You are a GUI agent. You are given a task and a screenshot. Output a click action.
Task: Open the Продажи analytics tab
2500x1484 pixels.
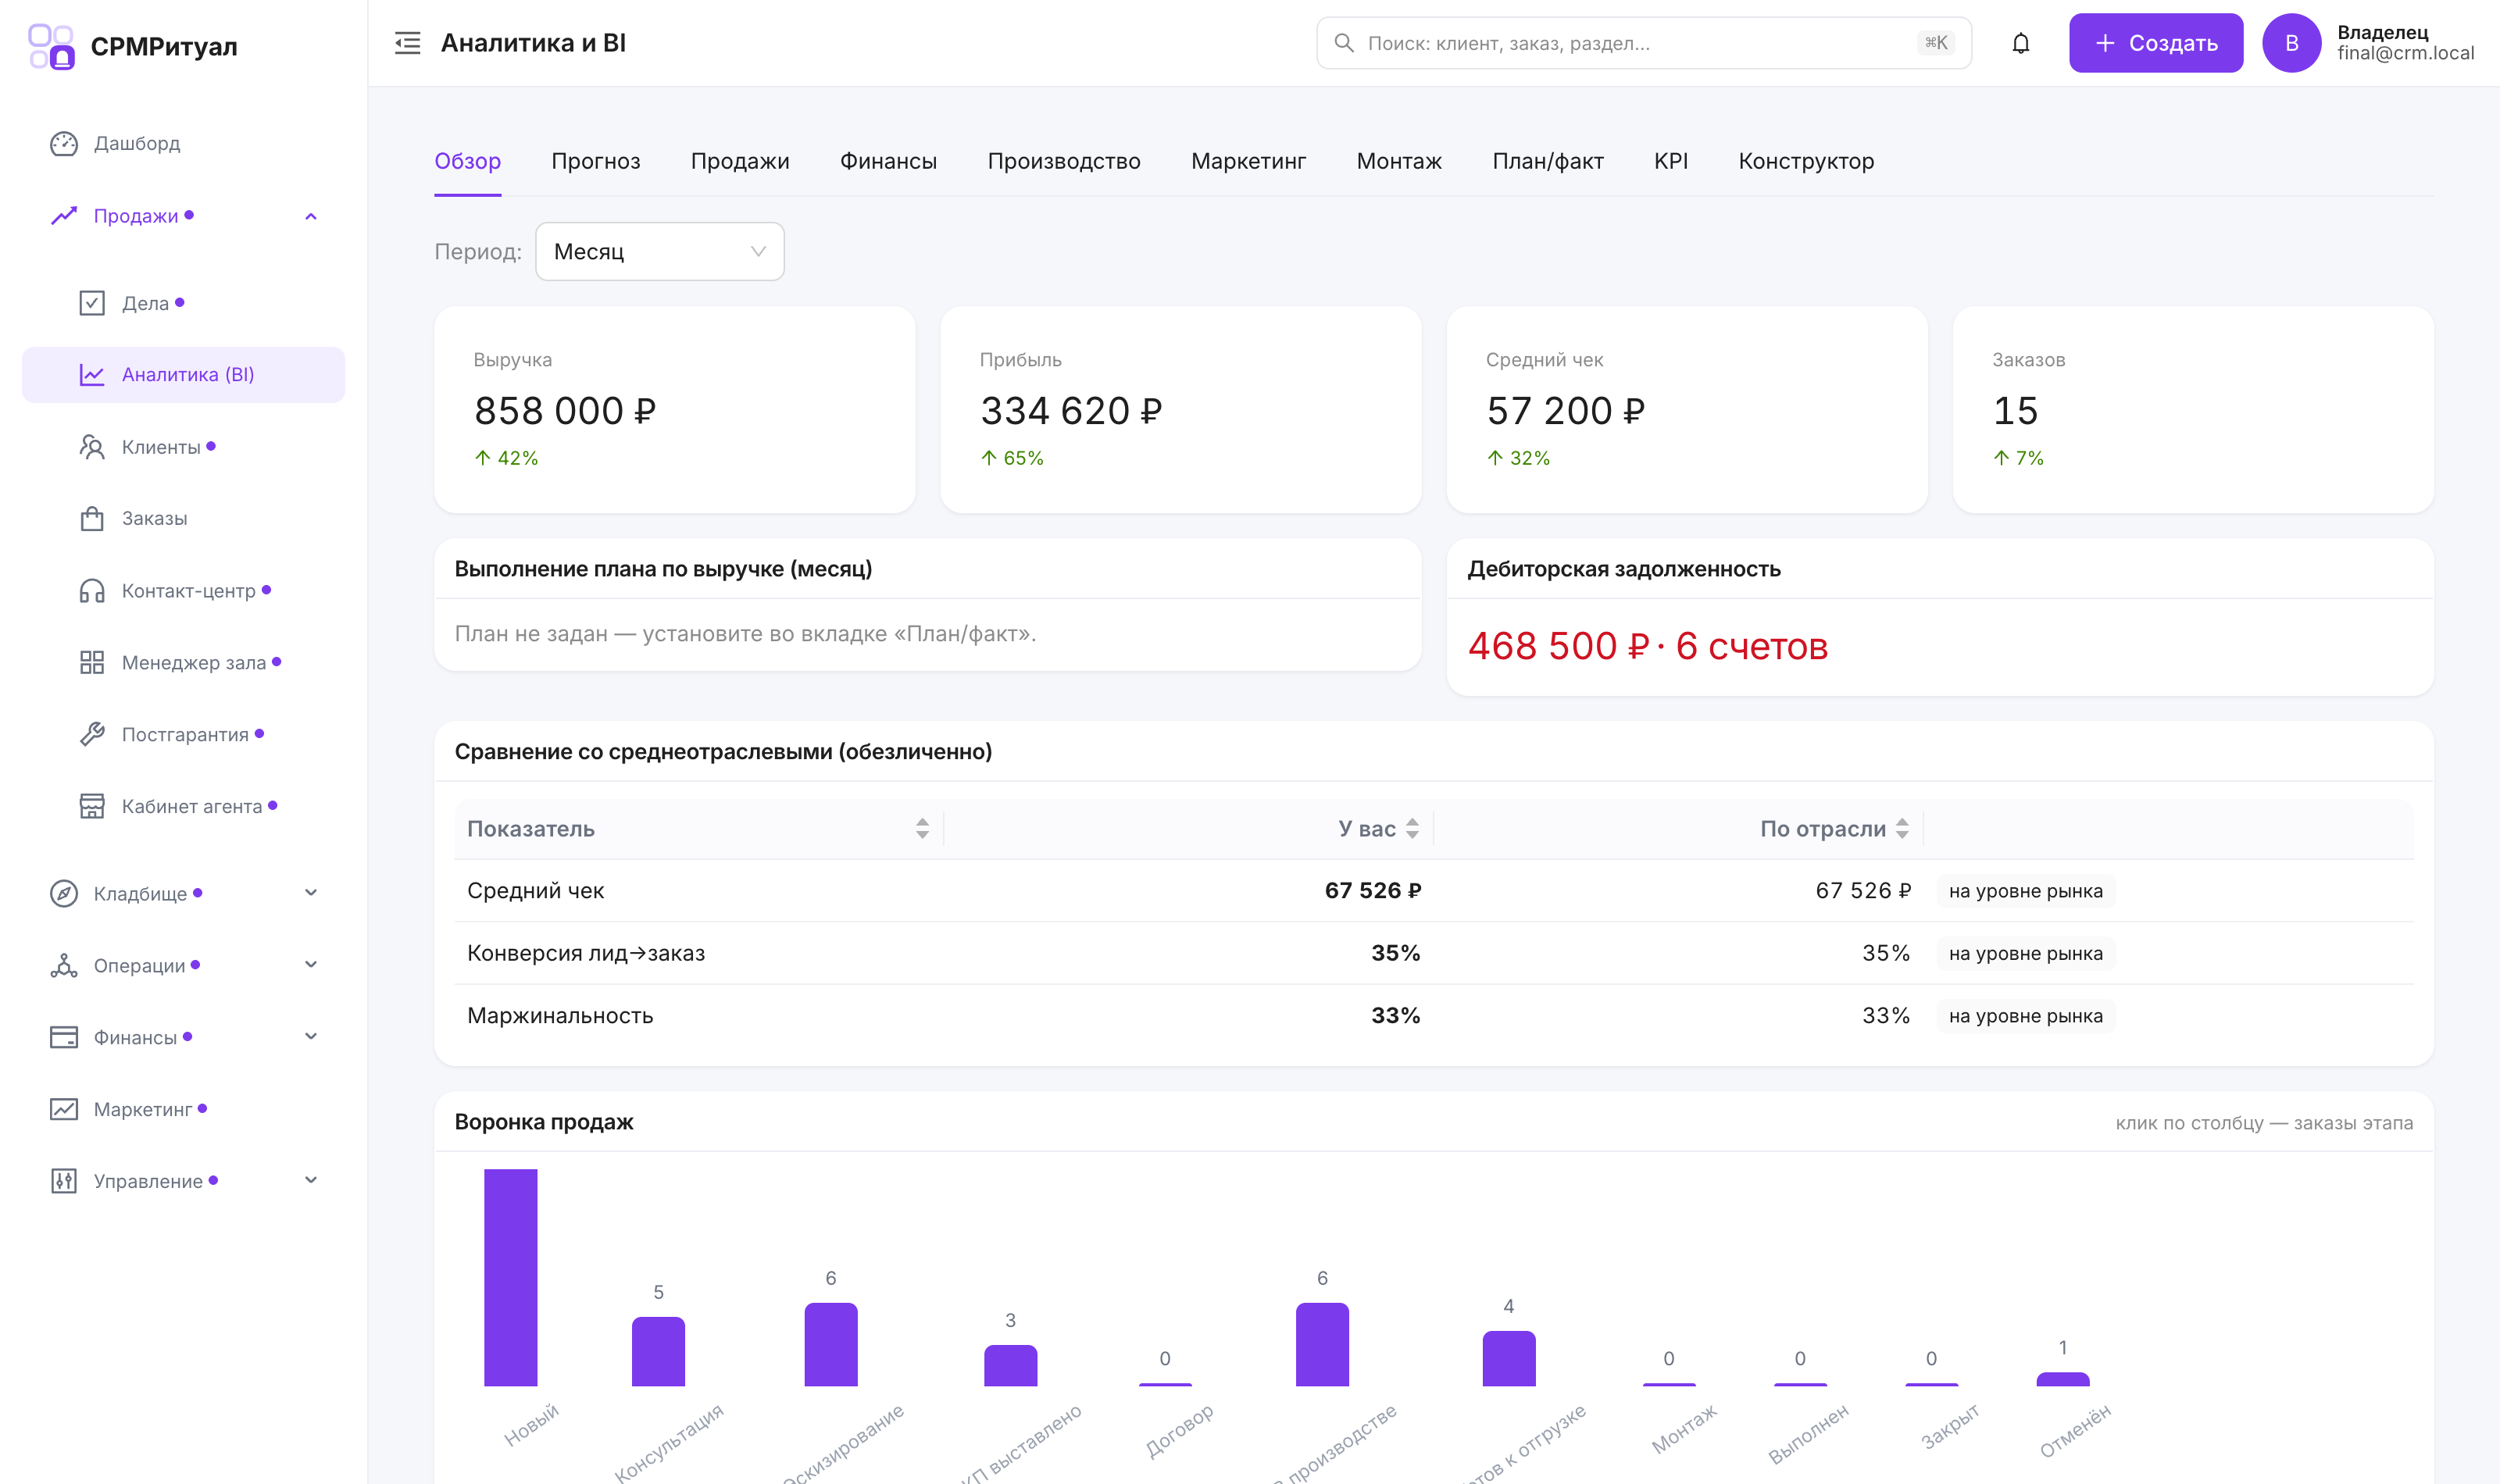(x=740, y=161)
